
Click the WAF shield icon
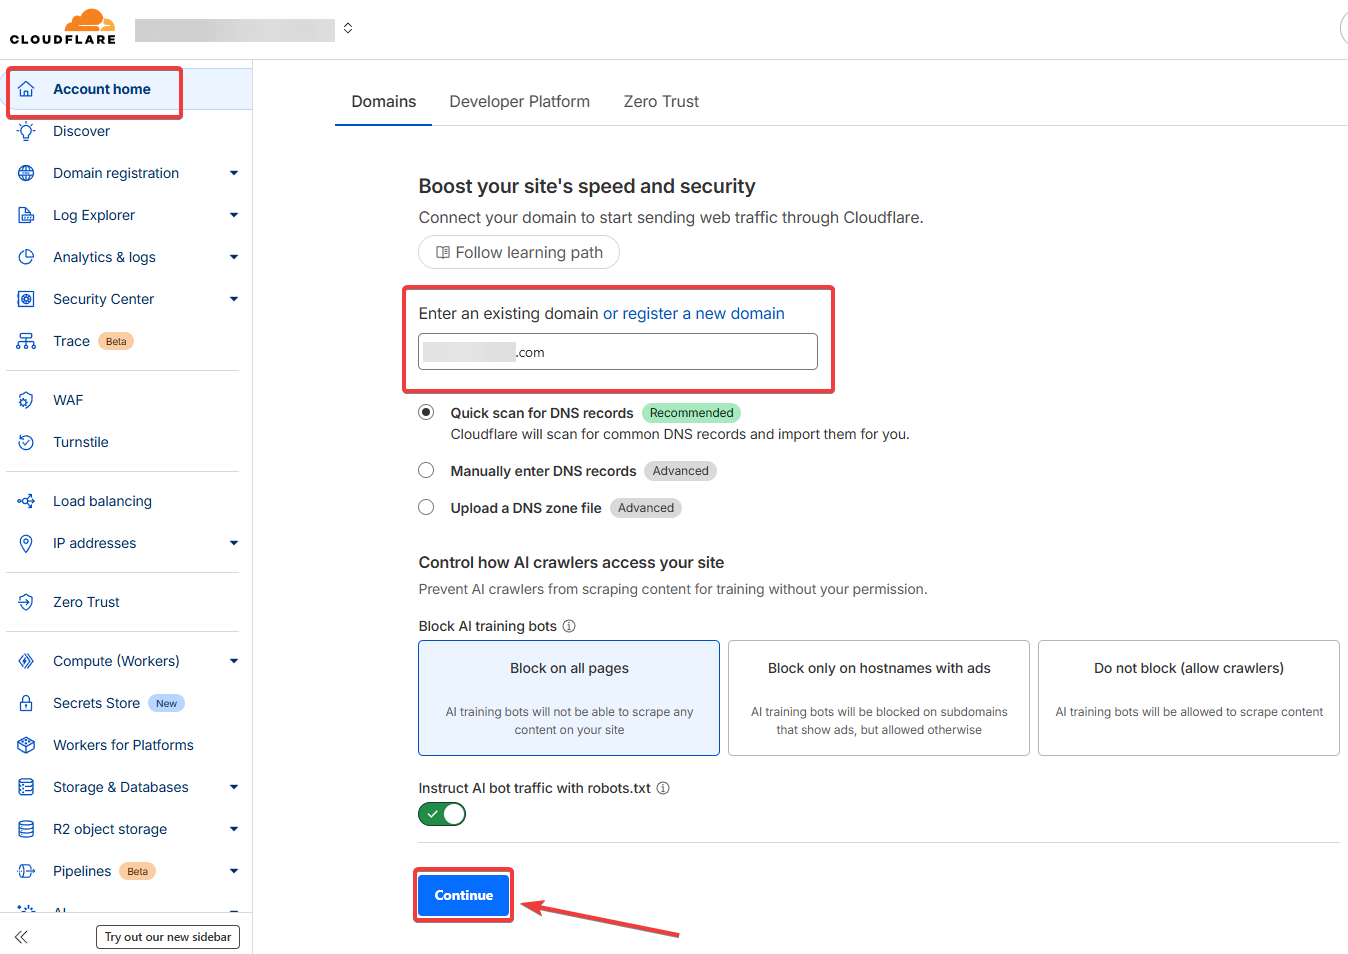[27, 400]
